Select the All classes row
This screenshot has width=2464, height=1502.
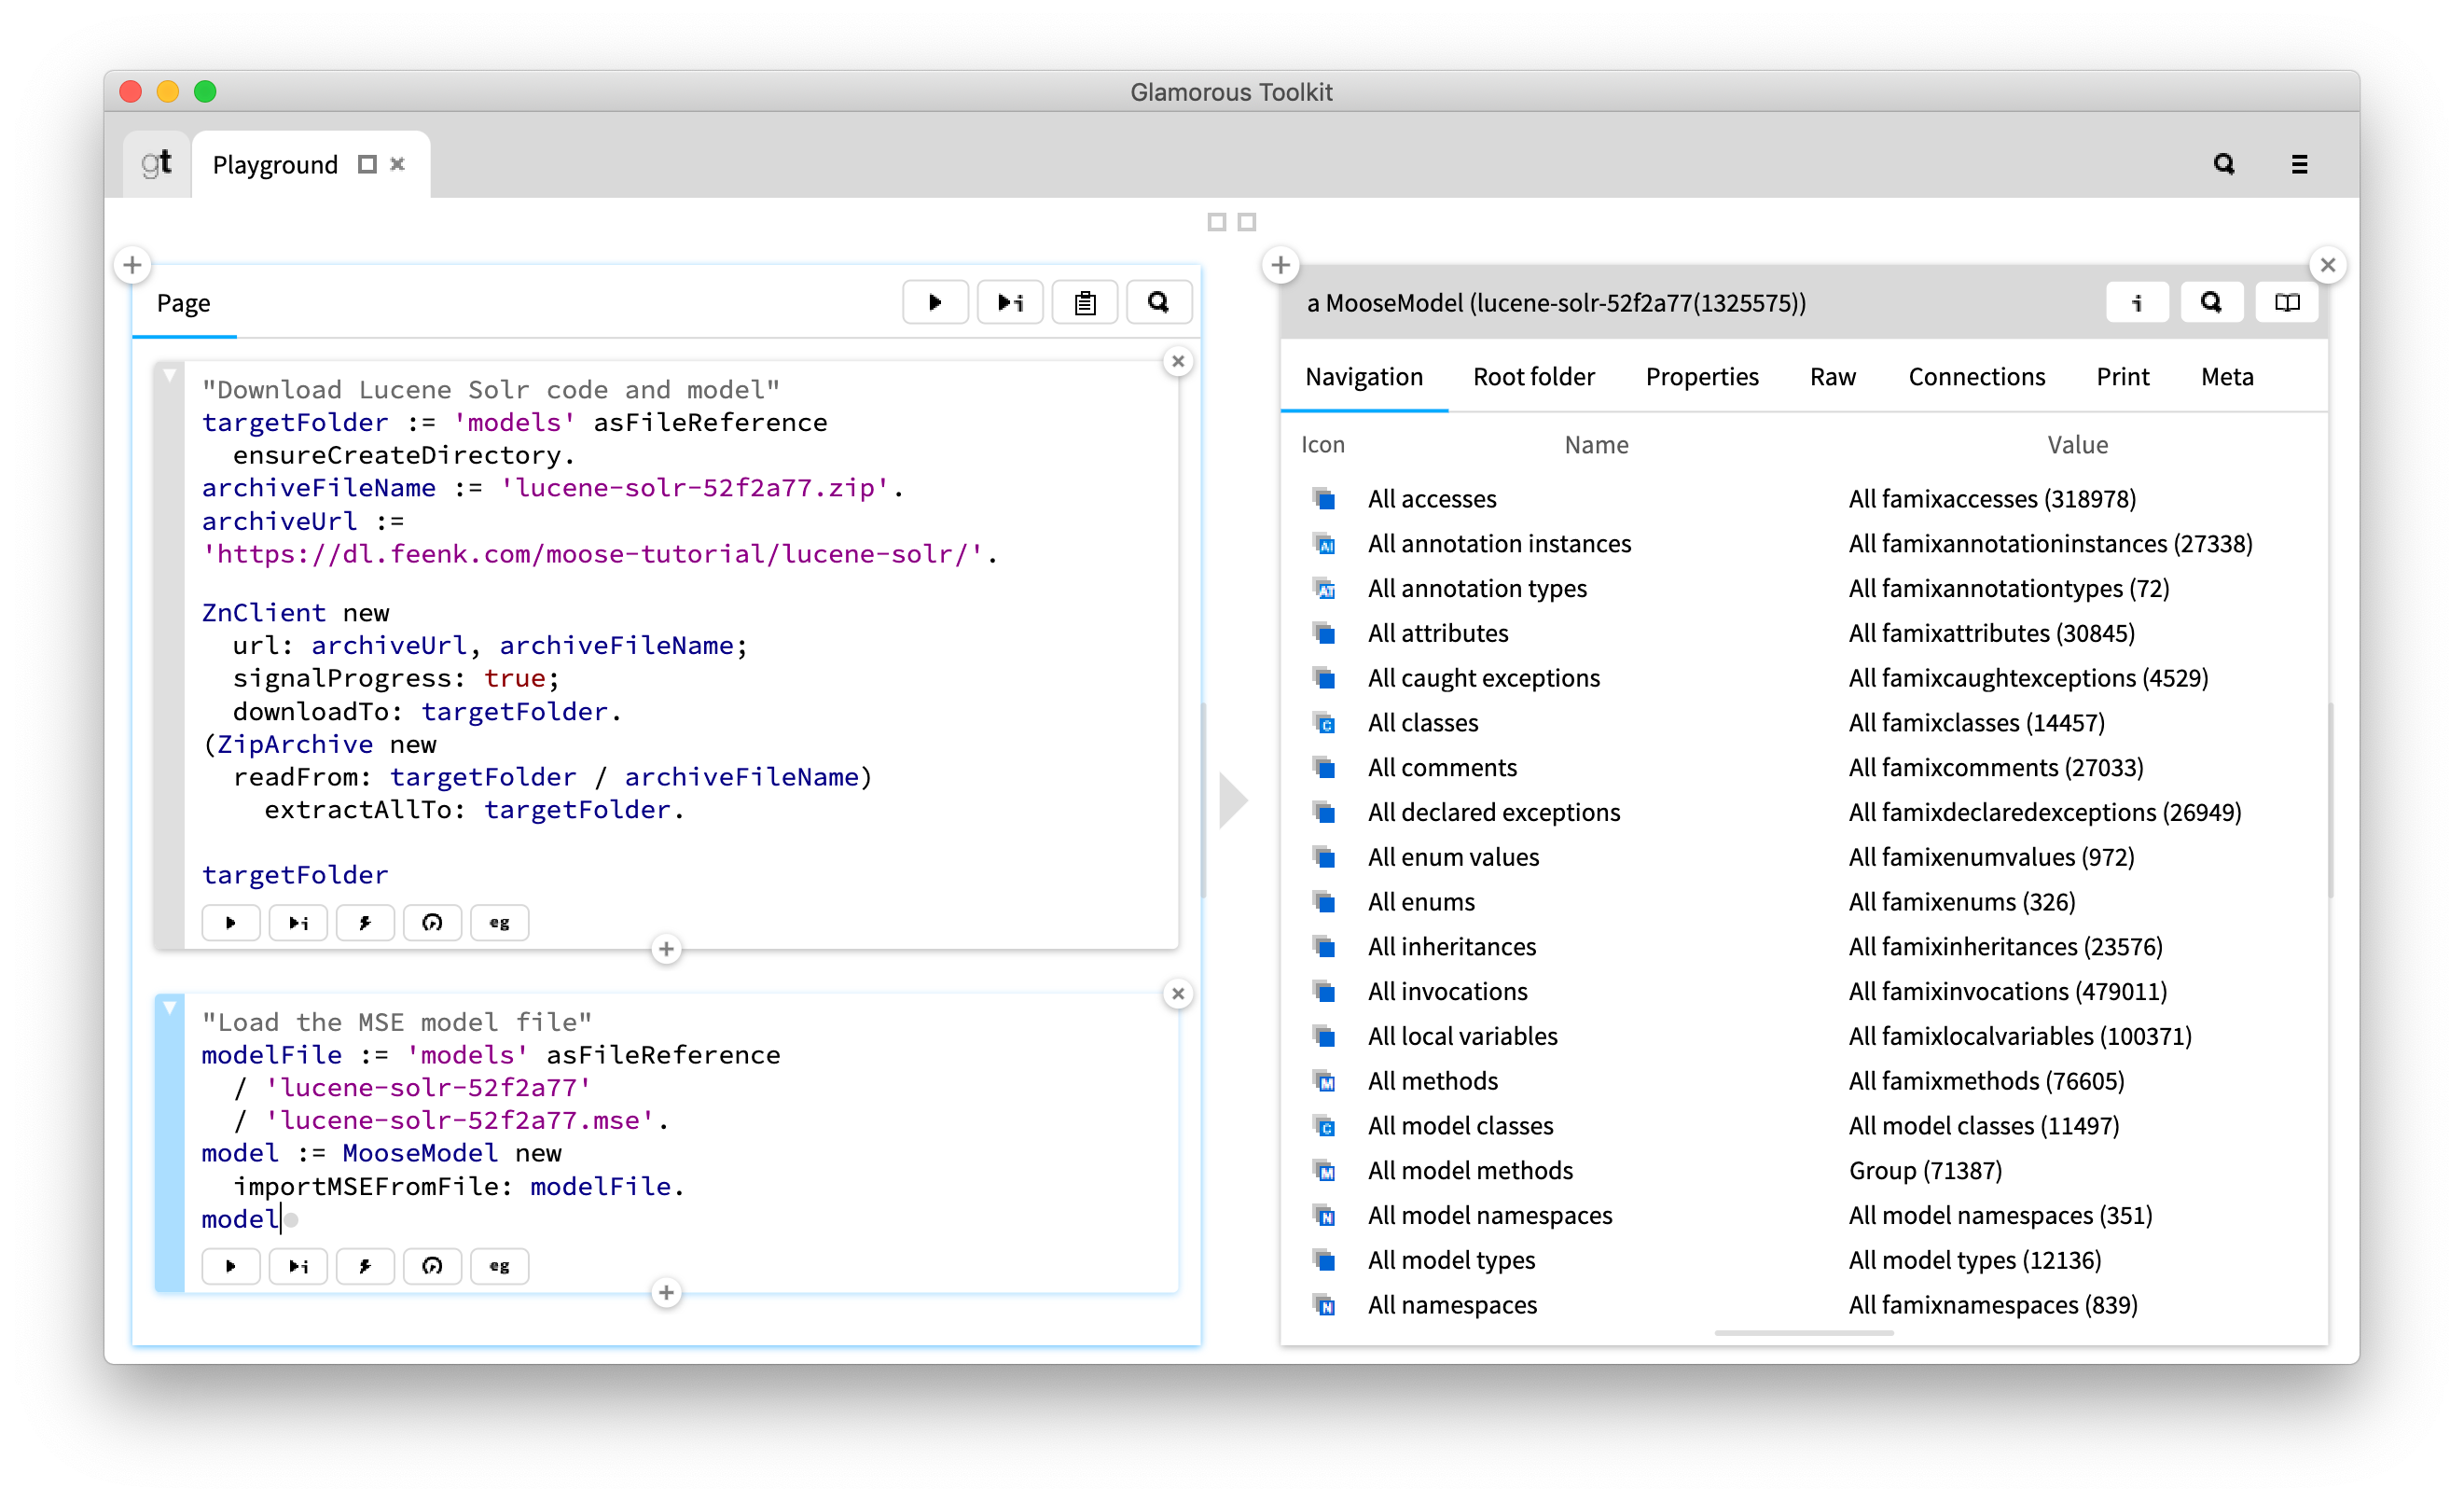[x=1422, y=722]
